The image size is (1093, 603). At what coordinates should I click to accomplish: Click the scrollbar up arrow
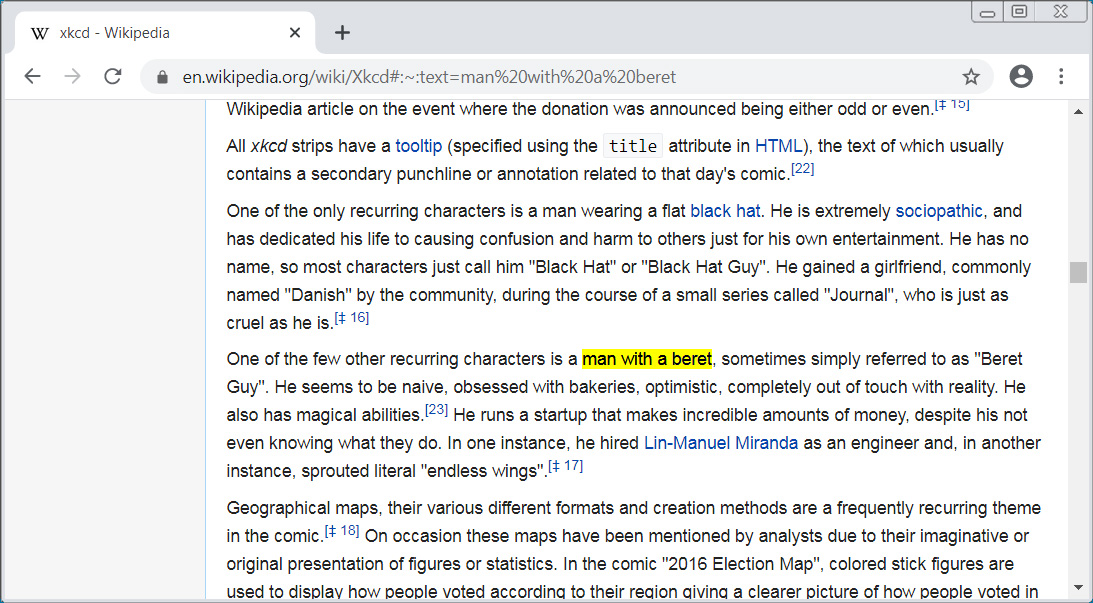point(1078,112)
